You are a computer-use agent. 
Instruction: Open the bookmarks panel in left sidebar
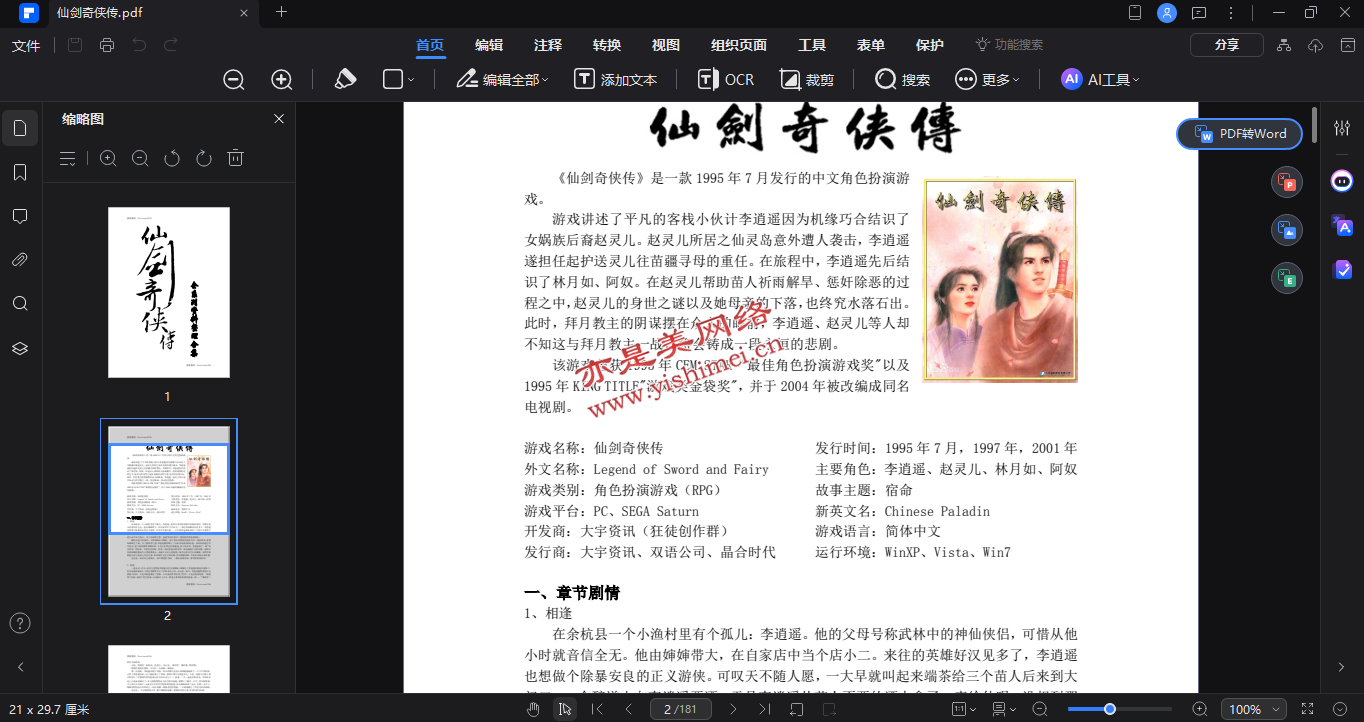[x=20, y=173]
